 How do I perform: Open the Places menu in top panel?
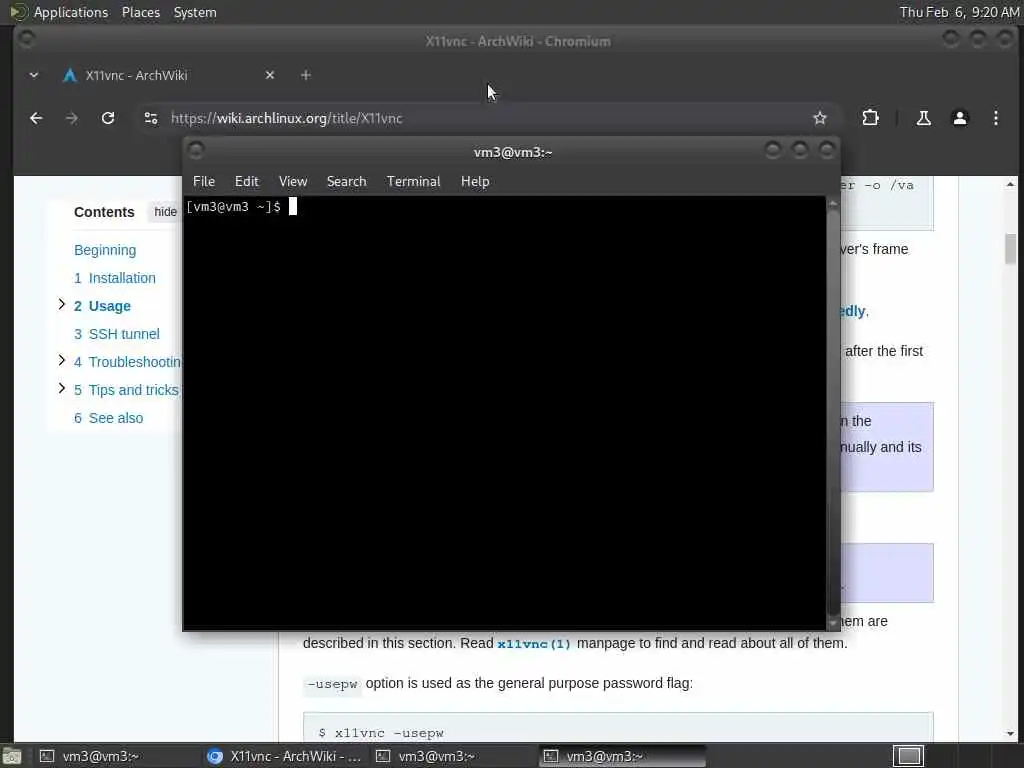point(140,12)
